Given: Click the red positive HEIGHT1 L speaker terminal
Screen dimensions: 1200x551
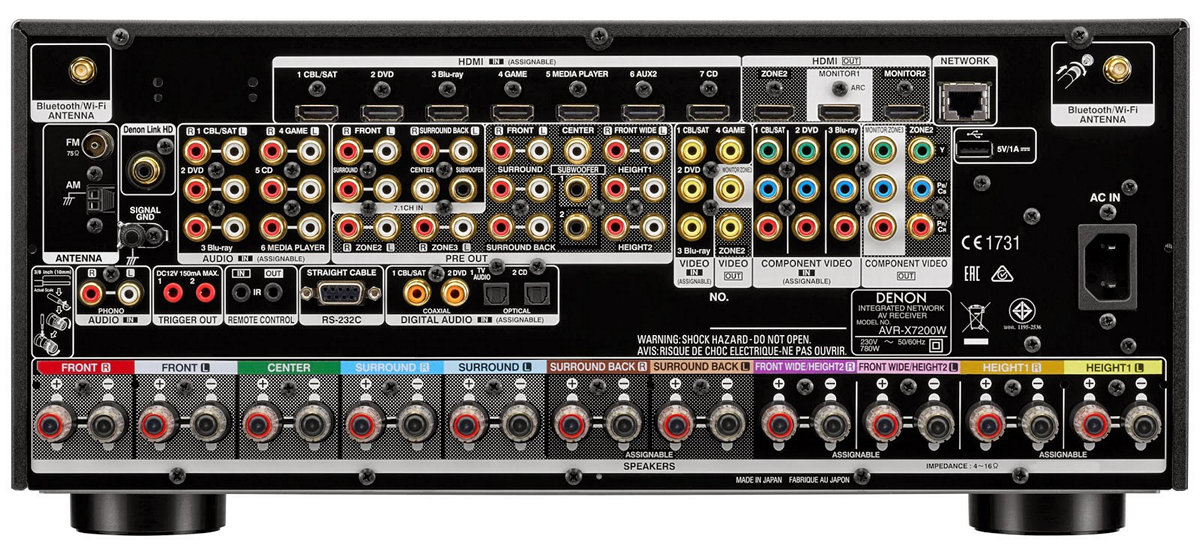Looking at the screenshot, I should pos(1089,426).
